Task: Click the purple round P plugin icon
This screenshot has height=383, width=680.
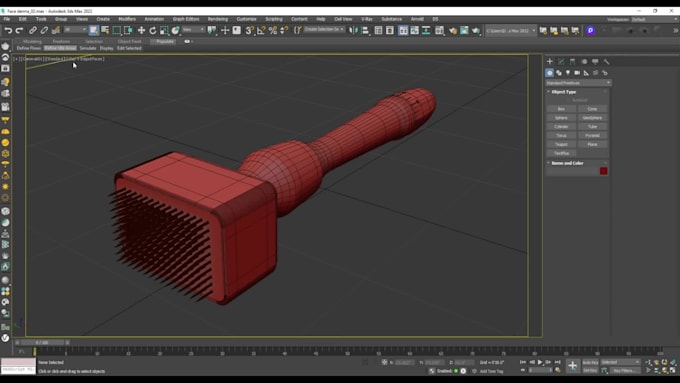Action: tap(590, 30)
